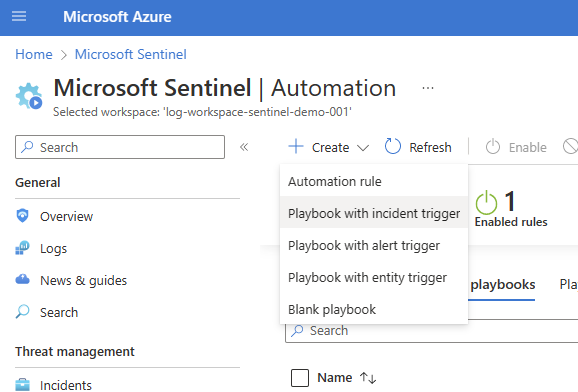The height and width of the screenshot is (392, 578).
Task: Click the magnifier in sidebar search box
Action: 27,147
